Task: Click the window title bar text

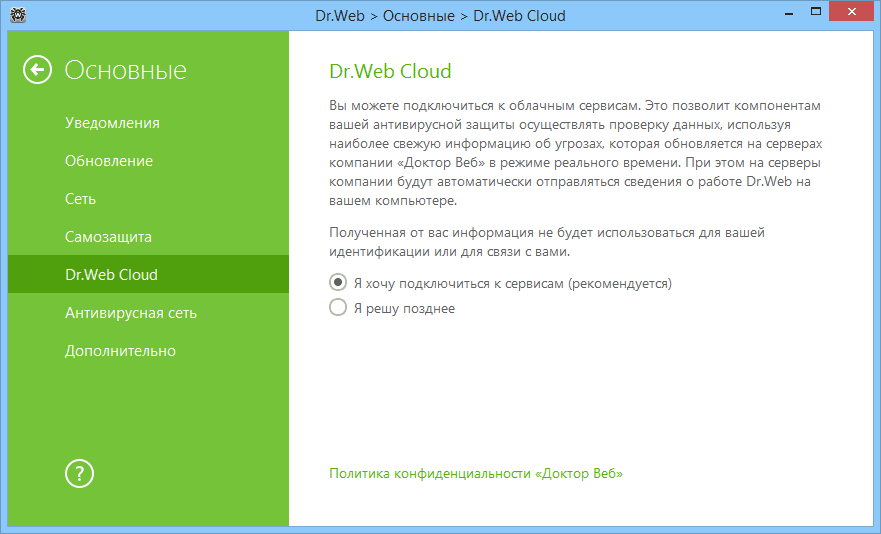Action: (440, 15)
